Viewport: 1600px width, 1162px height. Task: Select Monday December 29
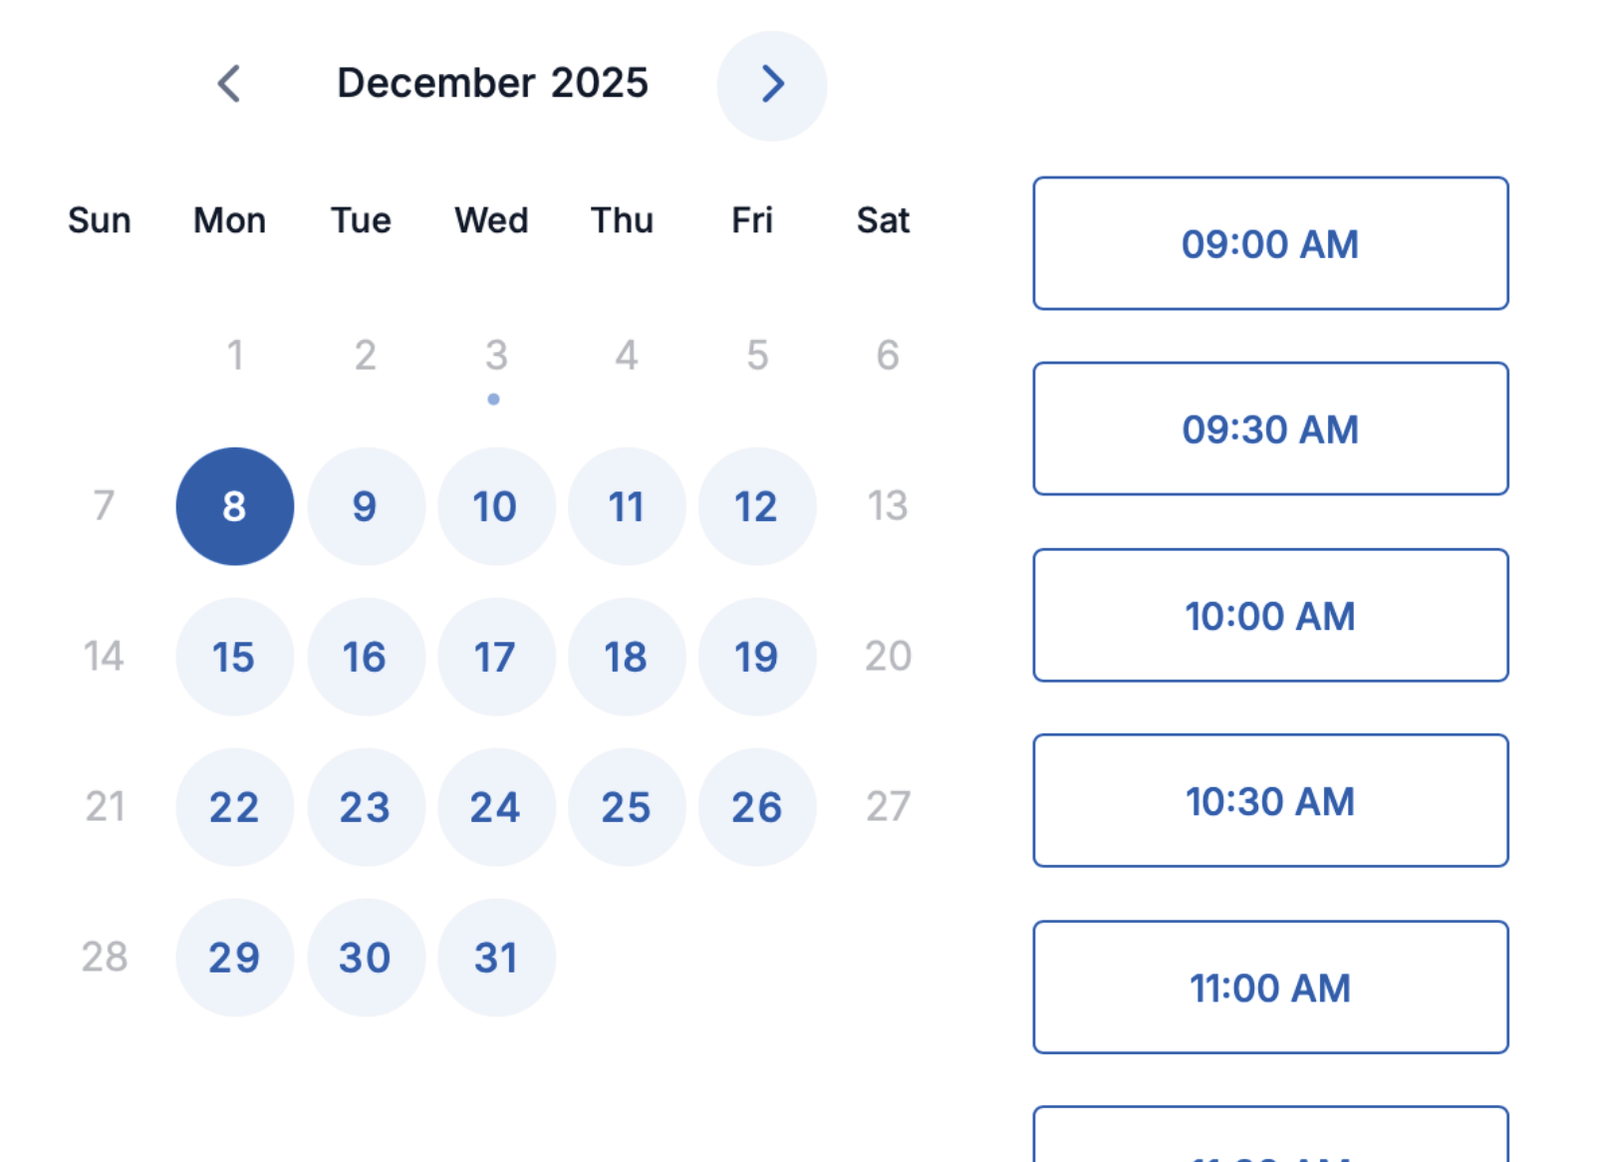tap(235, 958)
